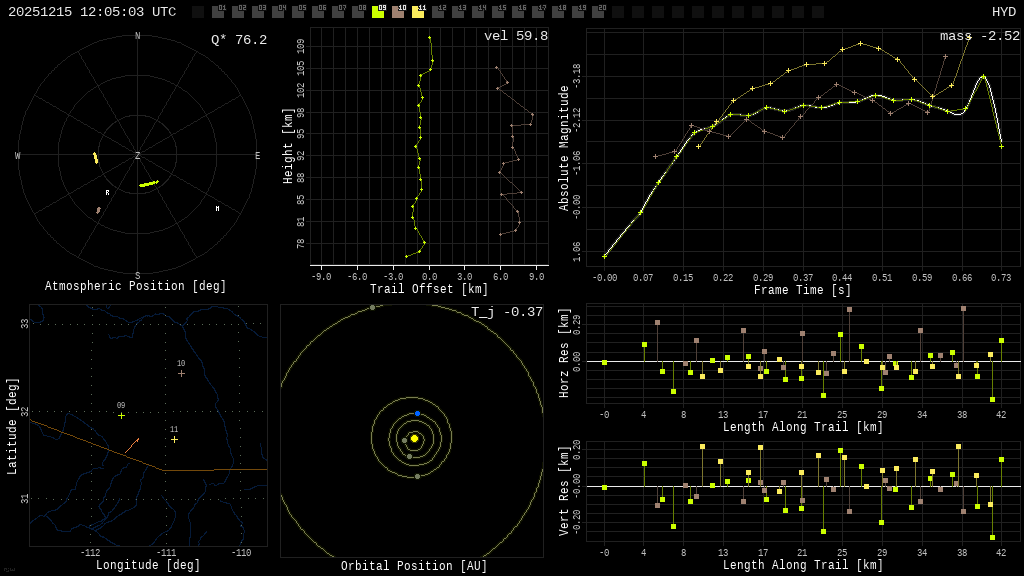Toggle the highlighted station 09 box in top bar
The width and height of the screenshot is (1024, 576).
(x=378, y=12)
